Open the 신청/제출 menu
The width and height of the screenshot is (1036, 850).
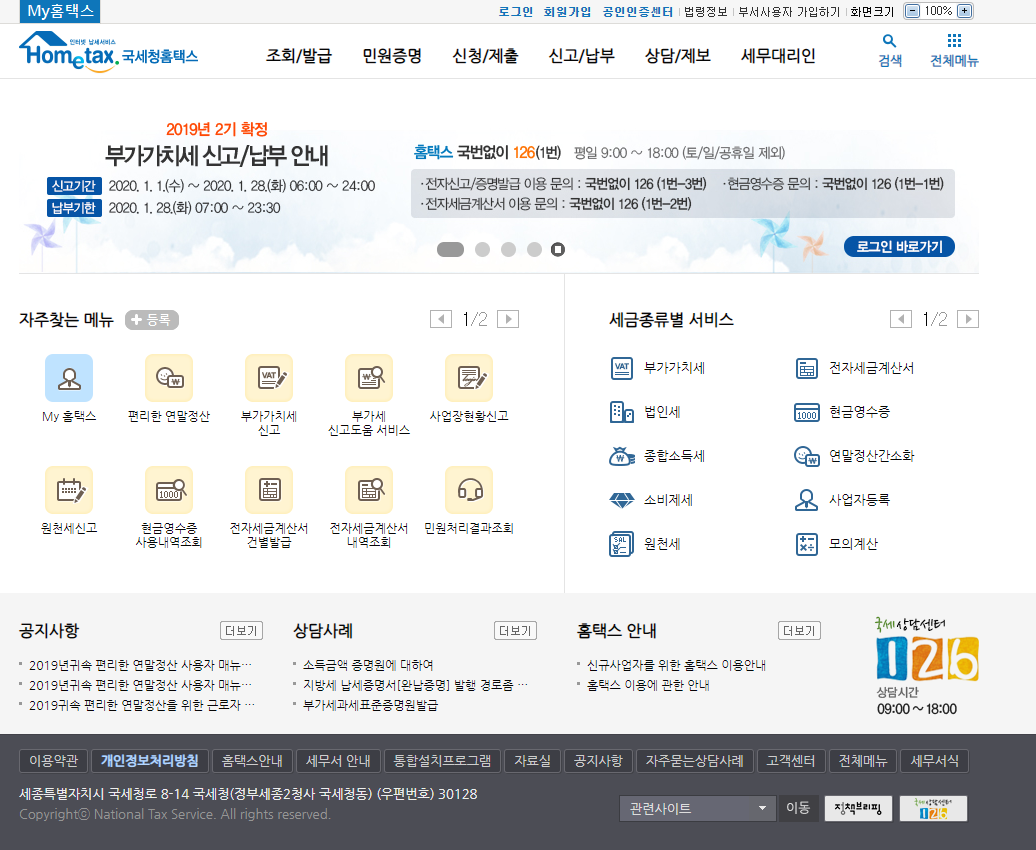[x=485, y=56]
